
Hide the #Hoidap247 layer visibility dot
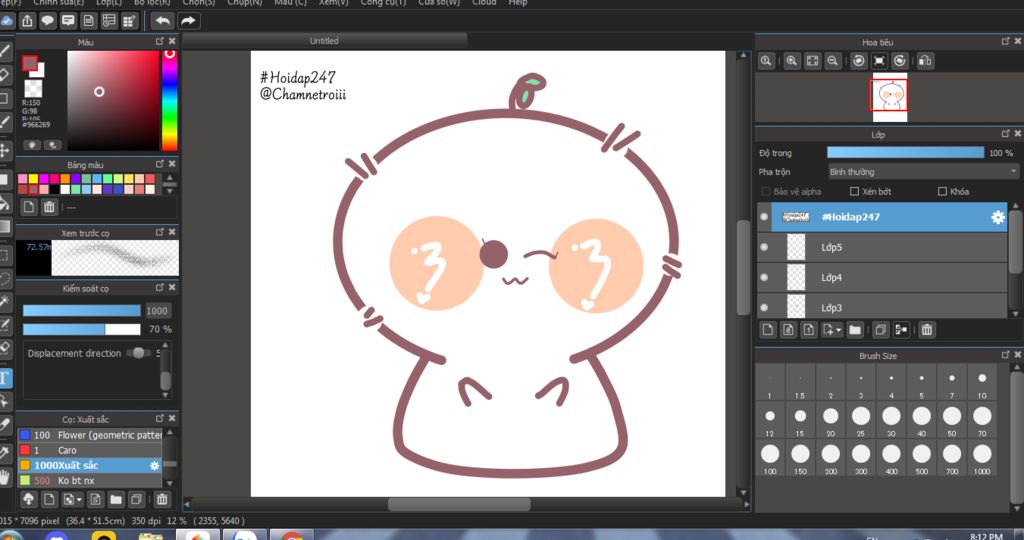(x=764, y=217)
